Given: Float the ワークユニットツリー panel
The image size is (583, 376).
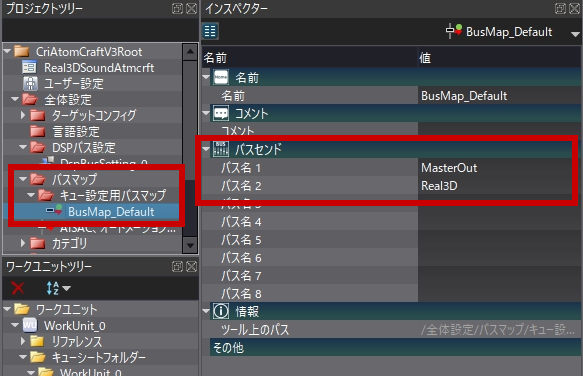Looking at the screenshot, I should point(177,267).
